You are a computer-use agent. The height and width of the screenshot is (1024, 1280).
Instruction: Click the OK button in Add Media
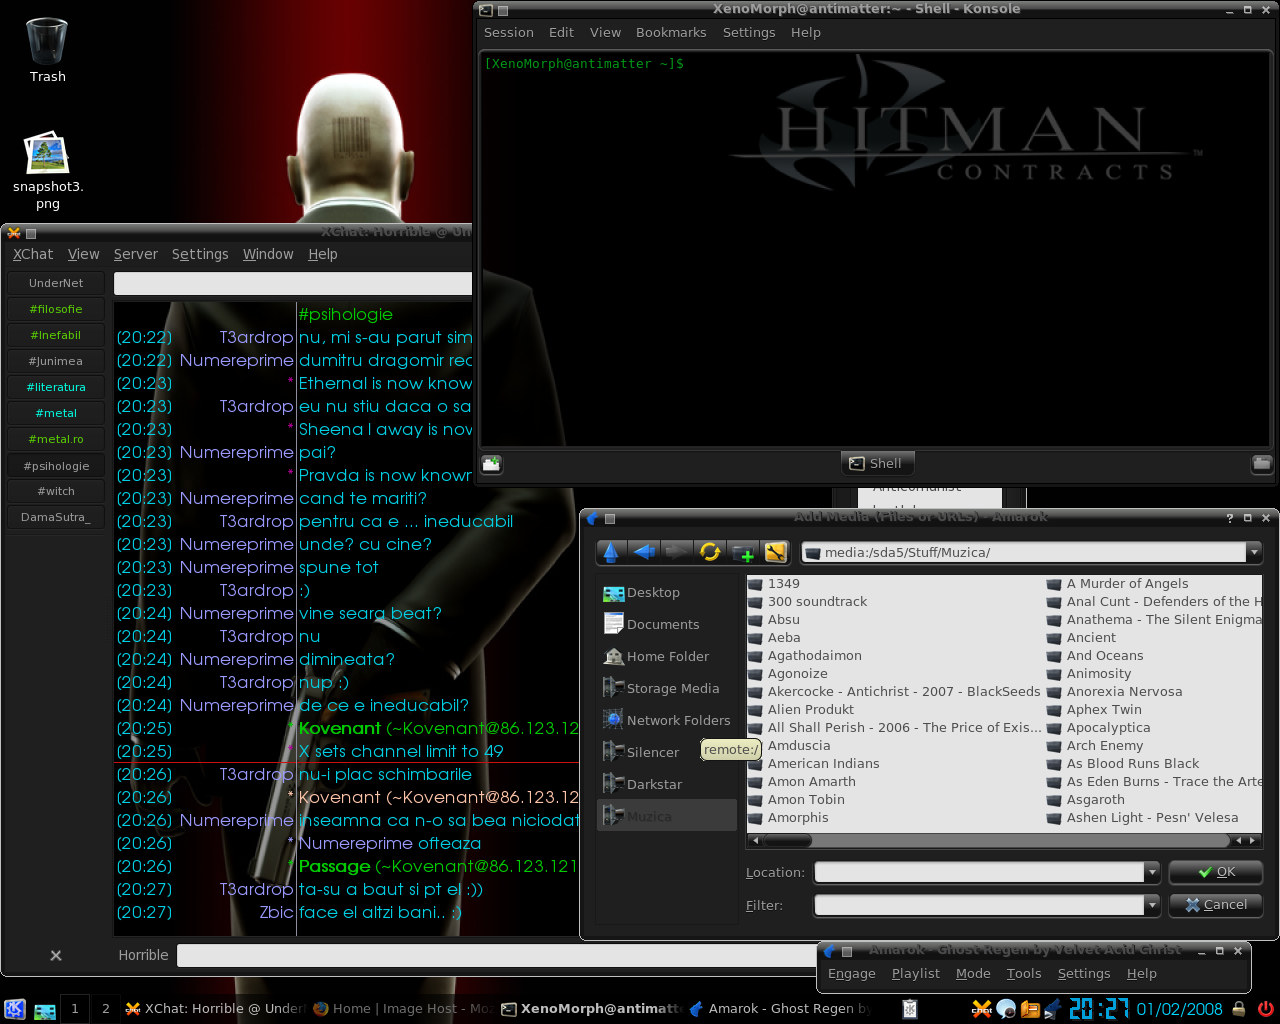click(x=1216, y=872)
